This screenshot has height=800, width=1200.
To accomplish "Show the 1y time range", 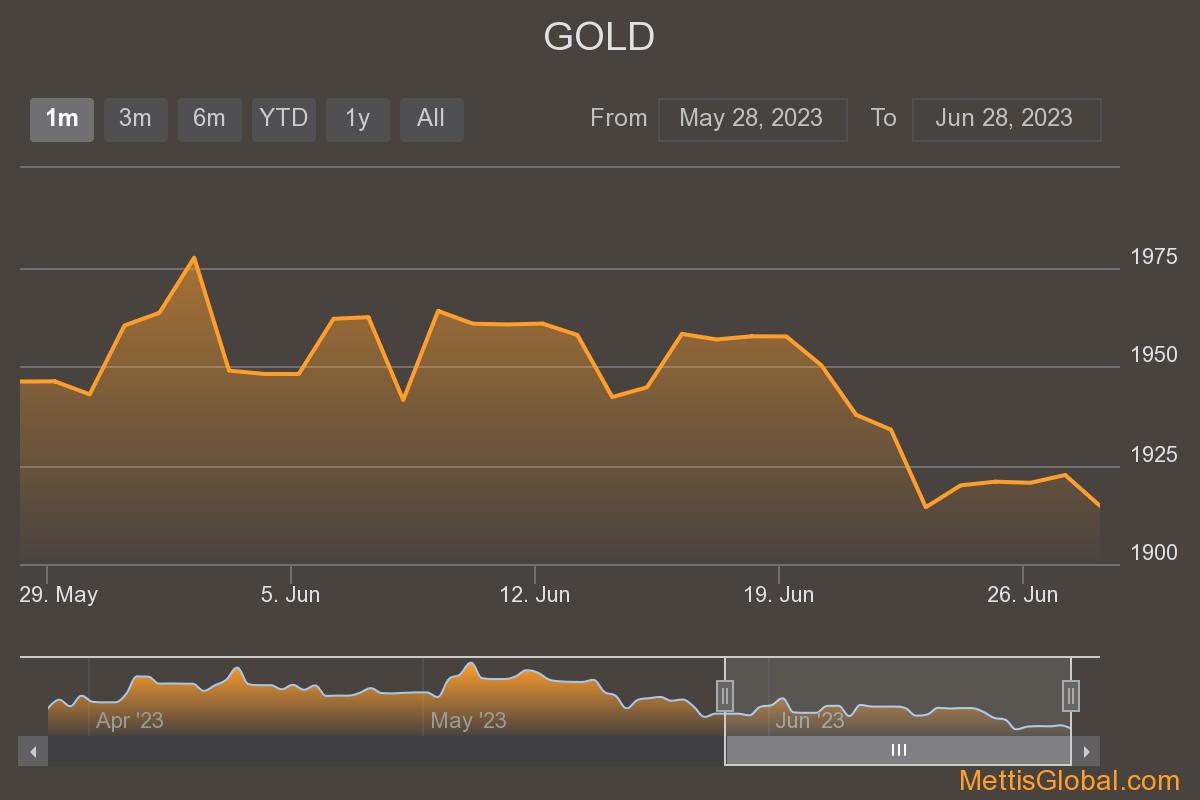I will click(x=358, y=119).
